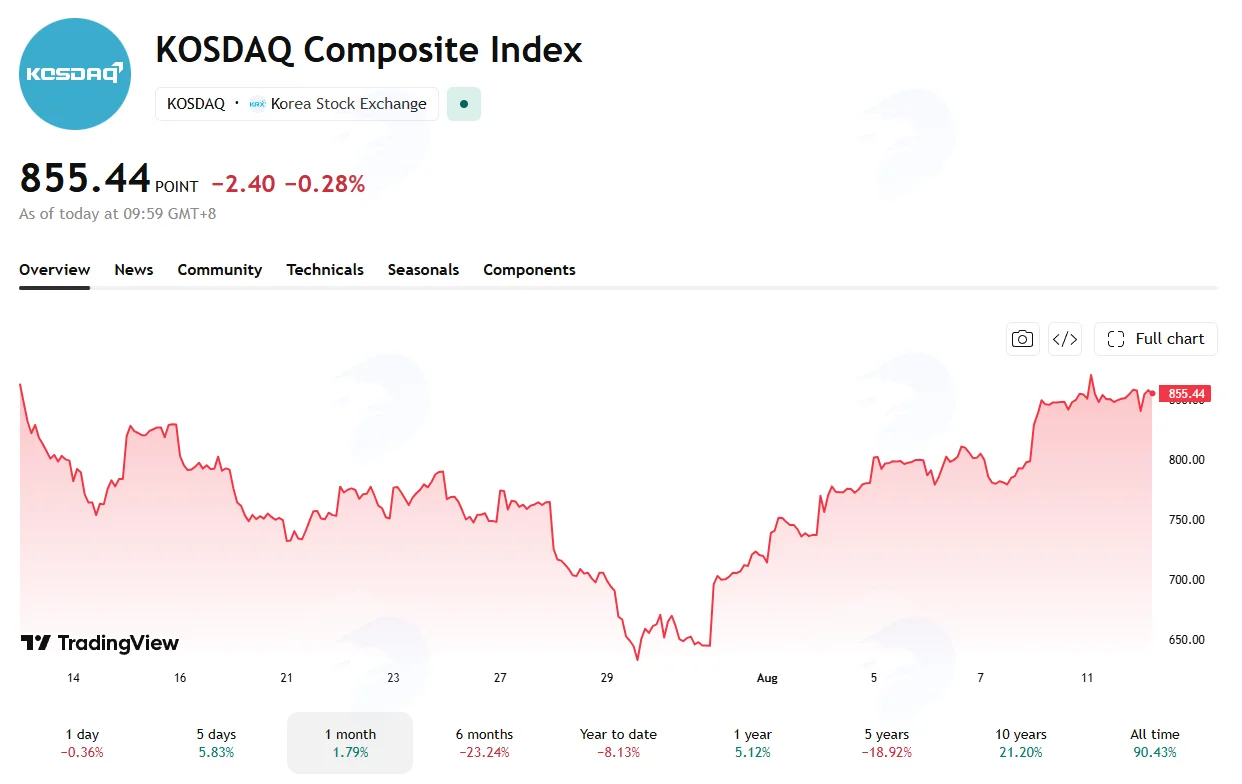Select the Components tab

[x=529, y=270]
